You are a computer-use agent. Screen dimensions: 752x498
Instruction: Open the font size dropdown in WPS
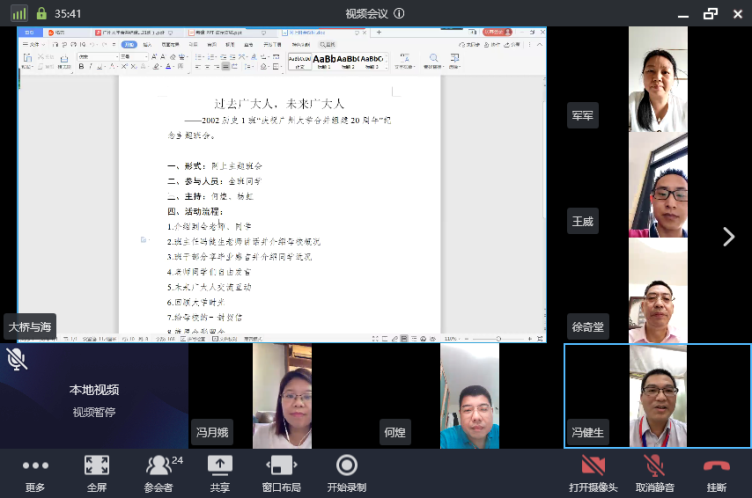(x=146, y=57)
